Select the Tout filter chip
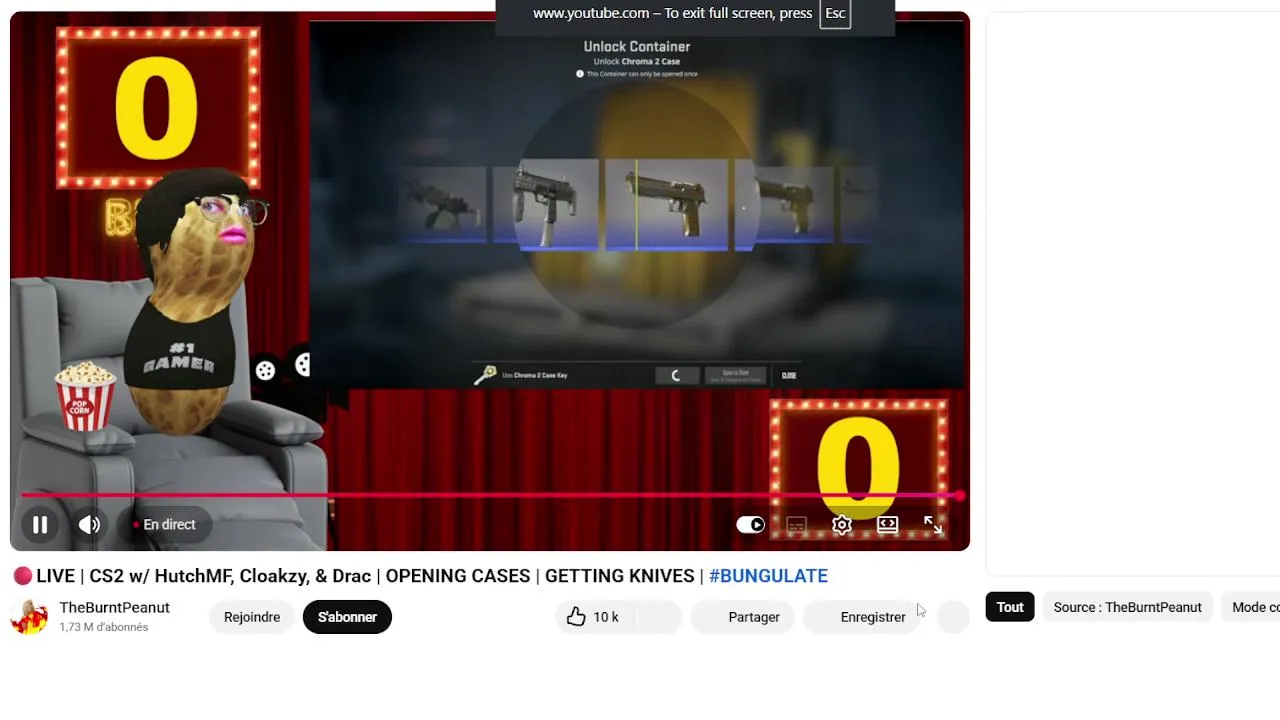This screenshot has height=720, width=1280. pyautogui.click(x=1010, y=607)
